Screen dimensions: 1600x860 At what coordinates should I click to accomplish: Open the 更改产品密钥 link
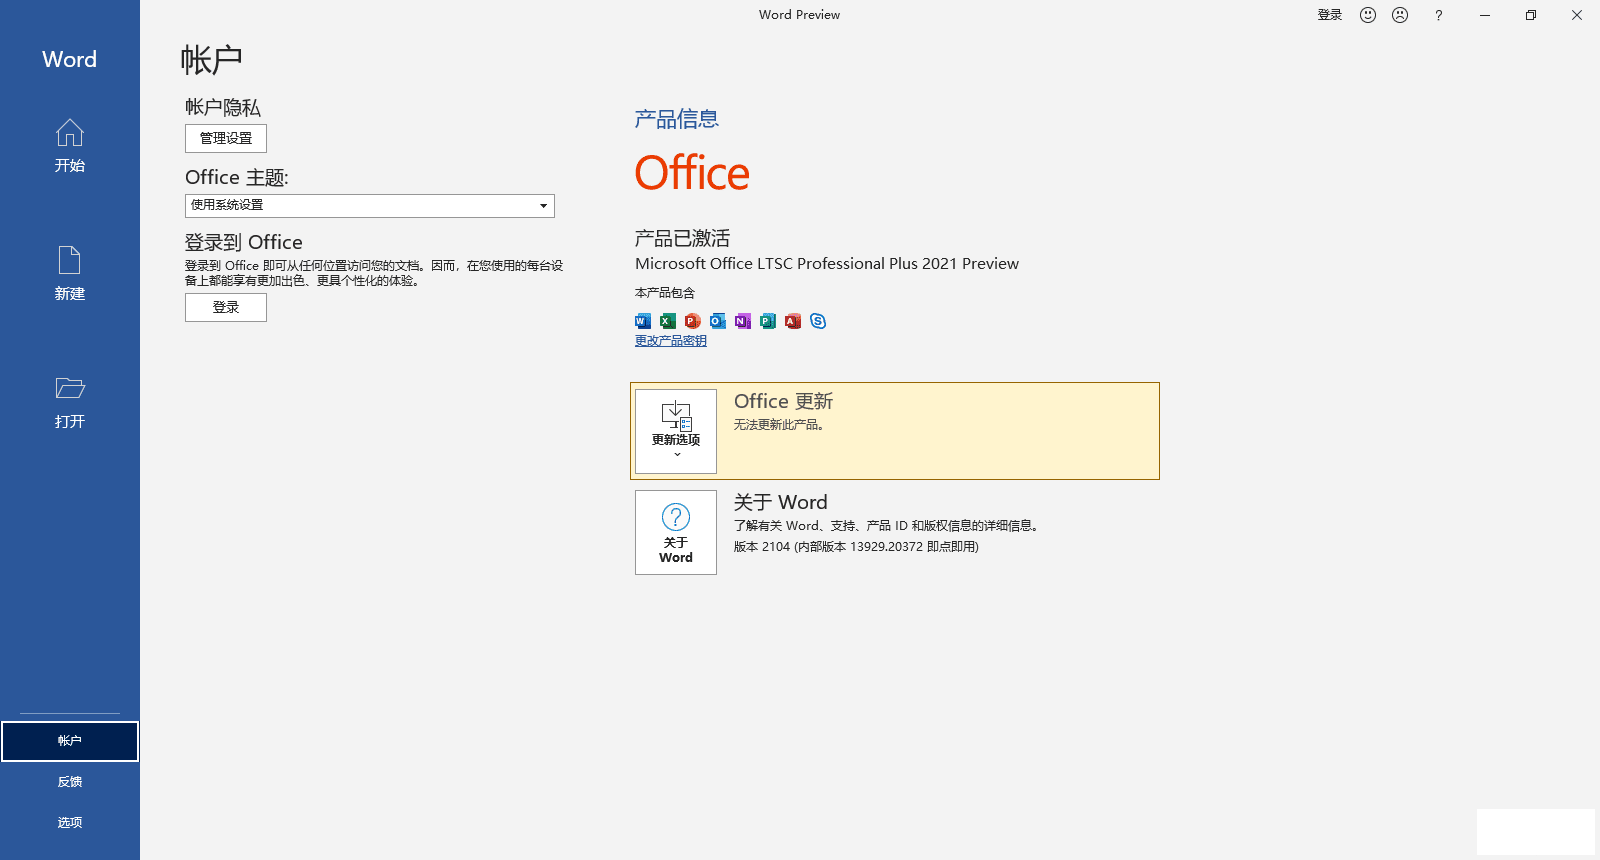tap(671, 341)
